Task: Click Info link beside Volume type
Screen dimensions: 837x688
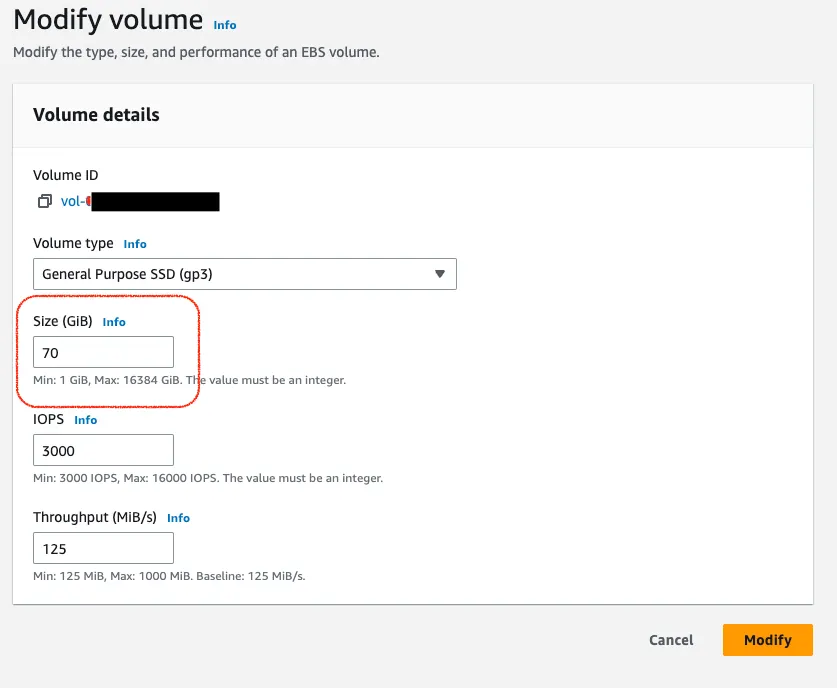Action: click(135, 244)
